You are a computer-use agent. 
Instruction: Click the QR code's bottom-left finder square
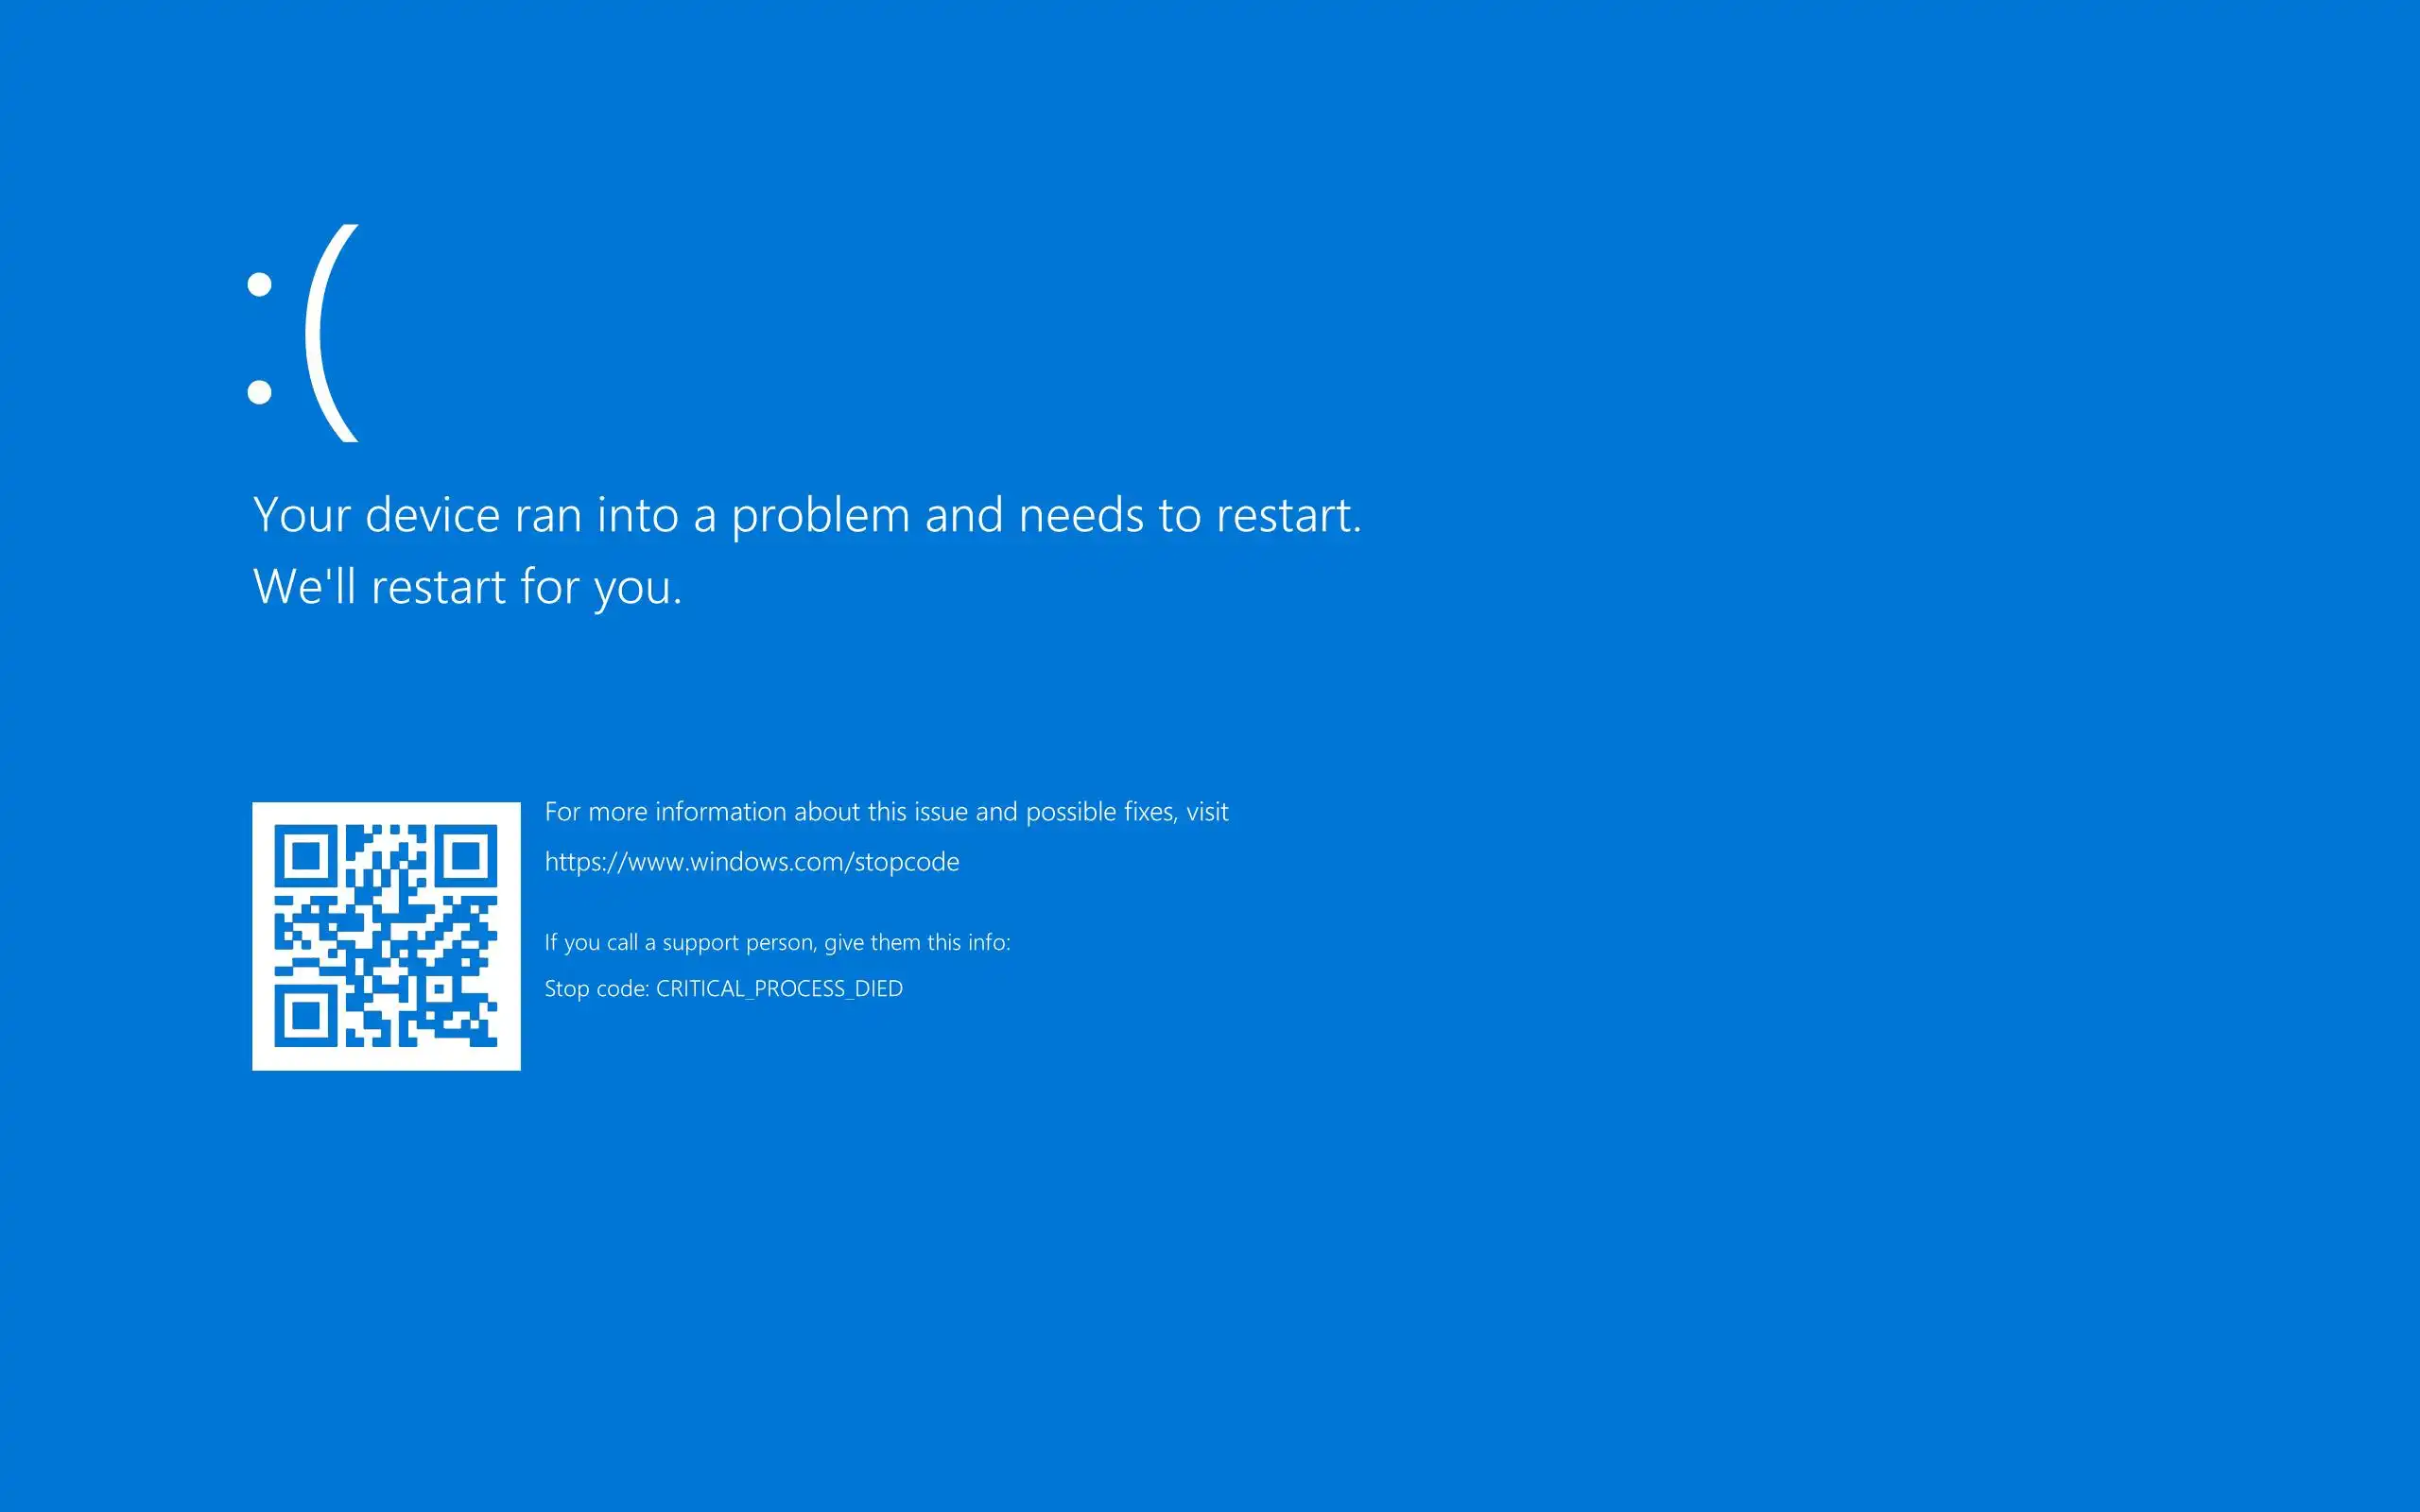[x=305, y=1016]
